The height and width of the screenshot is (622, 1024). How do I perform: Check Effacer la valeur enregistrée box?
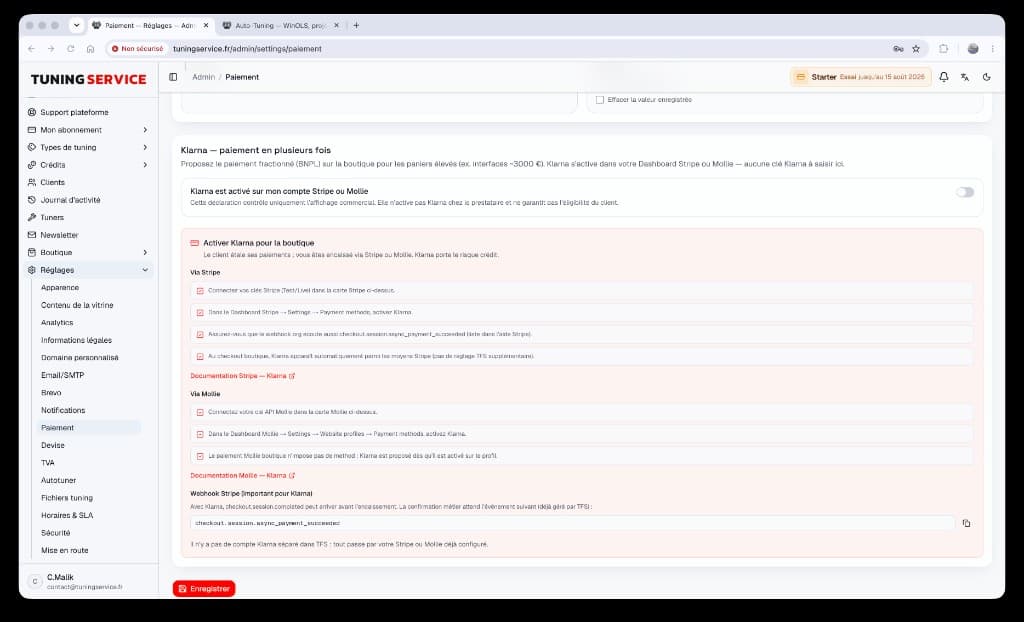tap(600, 100)
